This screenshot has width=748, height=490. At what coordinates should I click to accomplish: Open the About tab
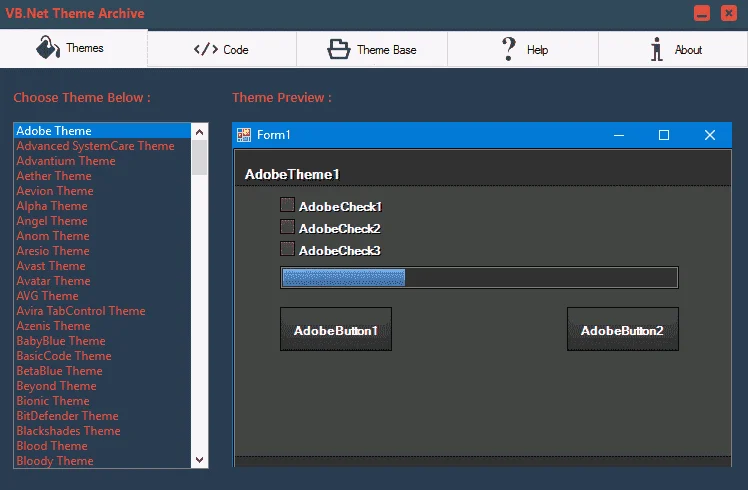pos(673,49)
